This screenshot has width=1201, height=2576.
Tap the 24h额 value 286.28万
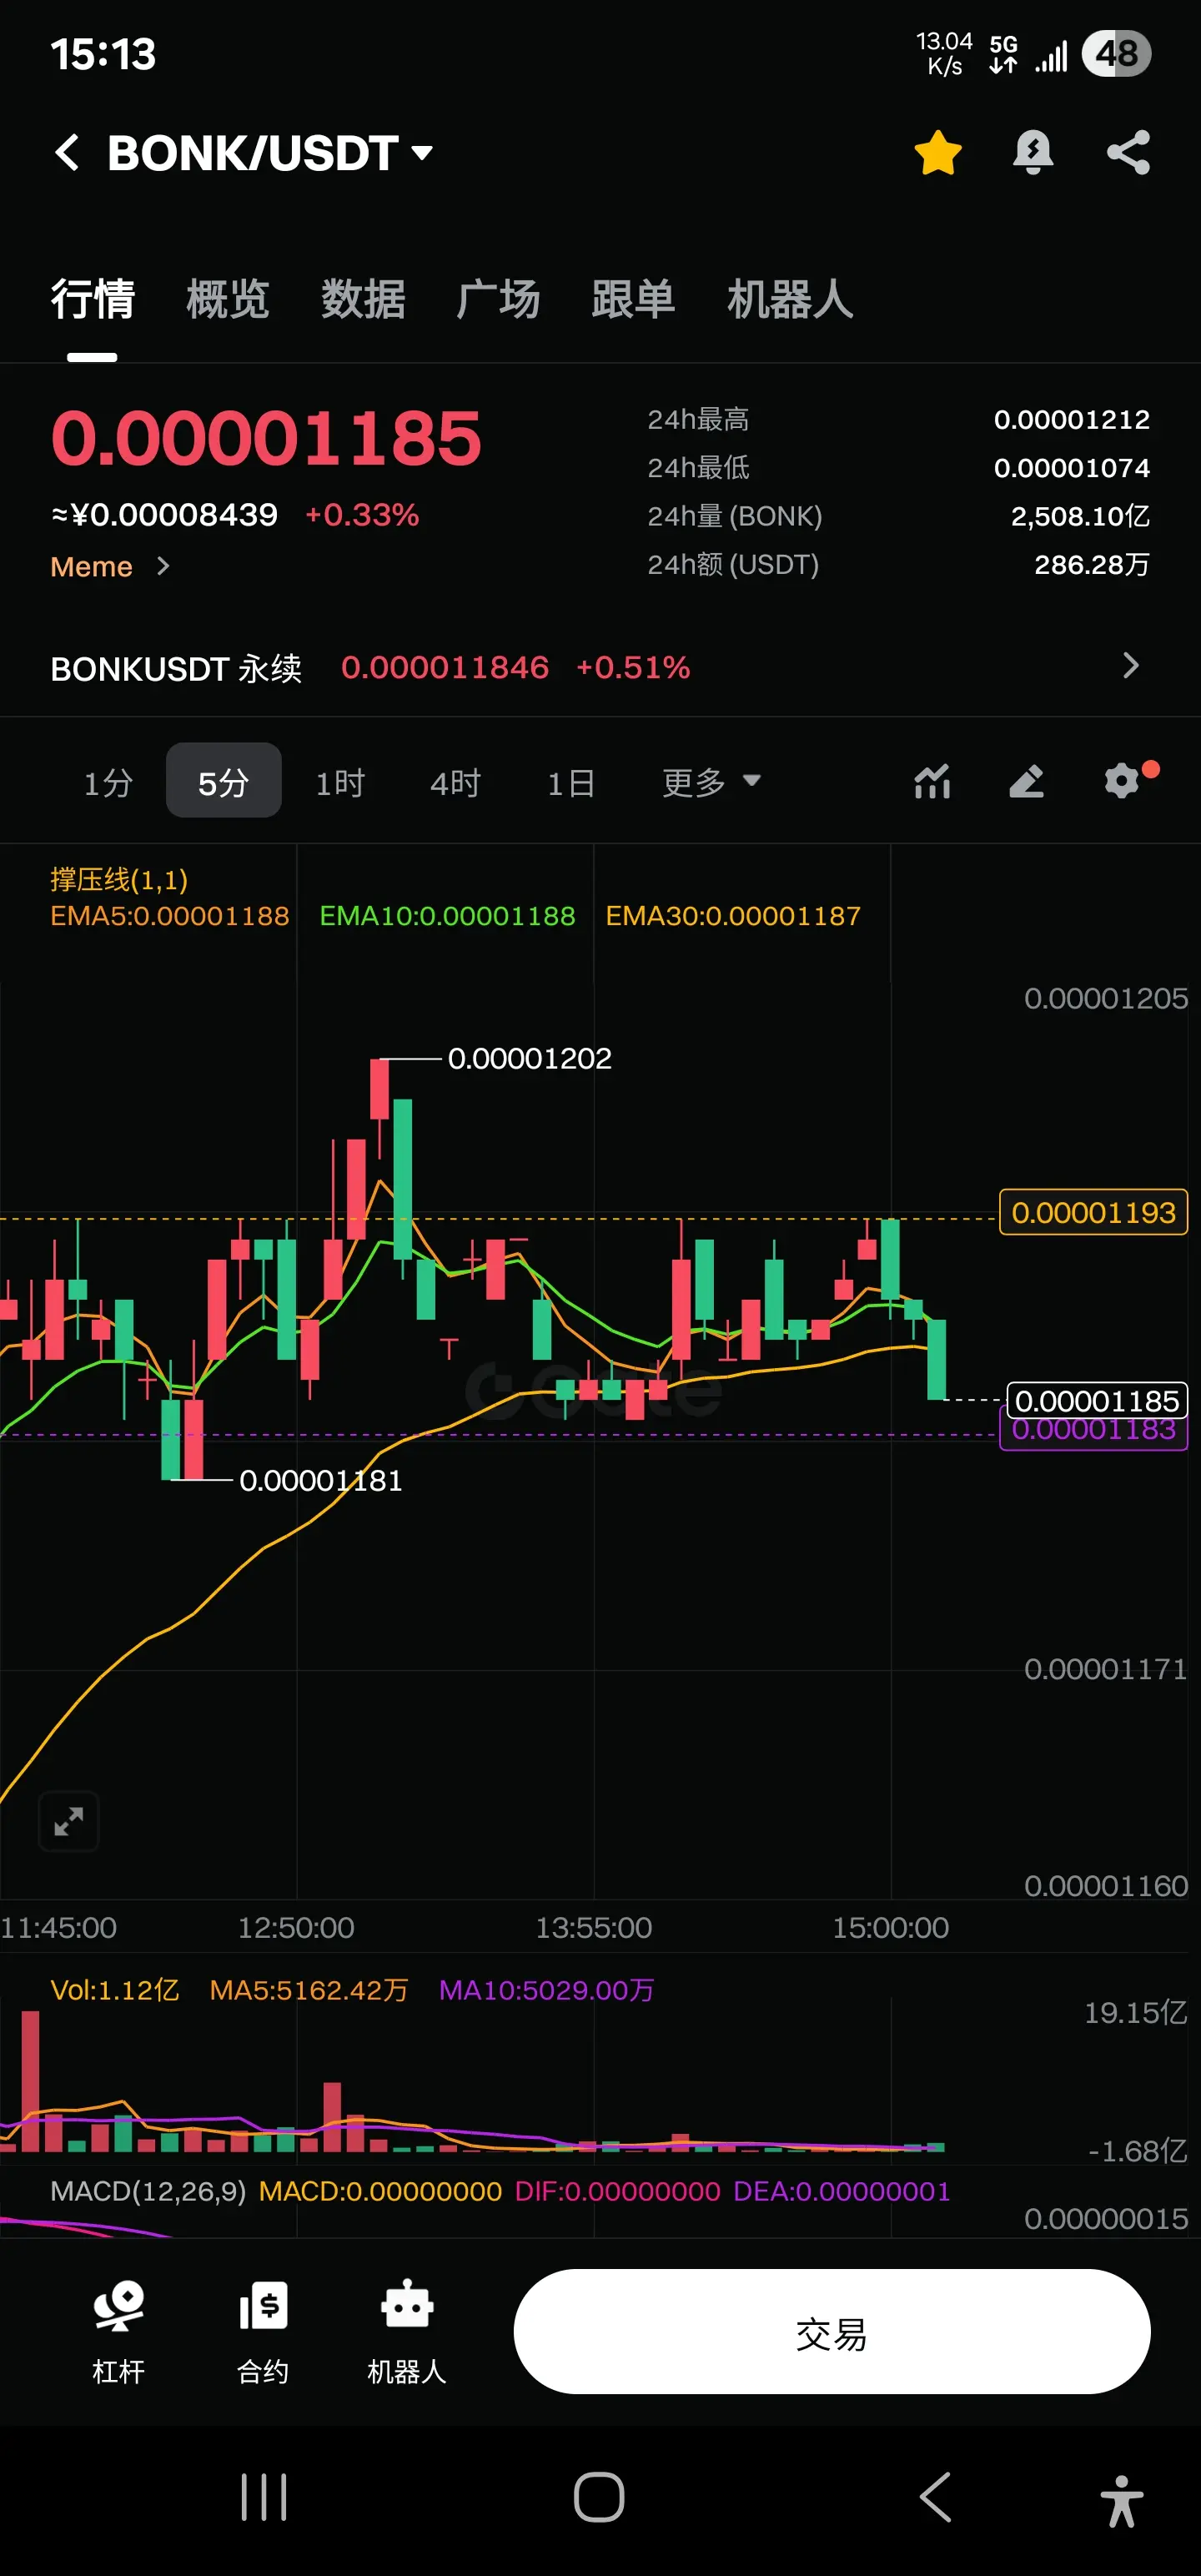click(x=1092, y=564)
